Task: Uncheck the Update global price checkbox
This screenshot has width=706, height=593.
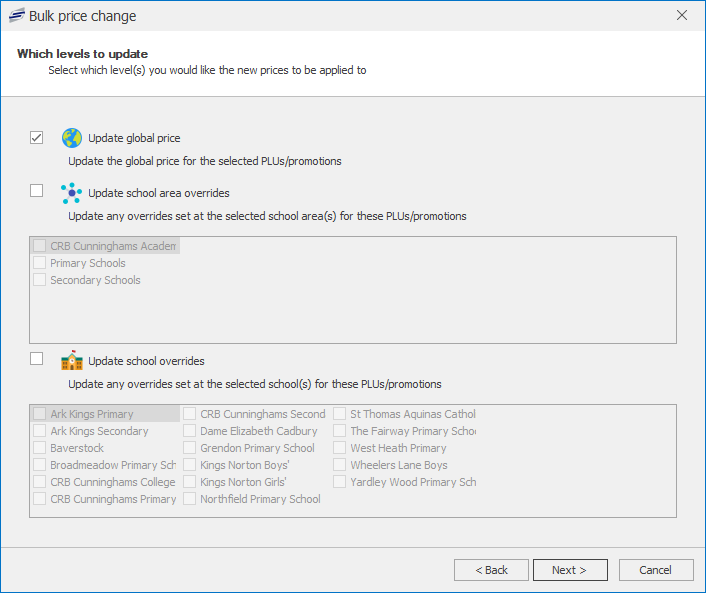Action: coord(37,138)
